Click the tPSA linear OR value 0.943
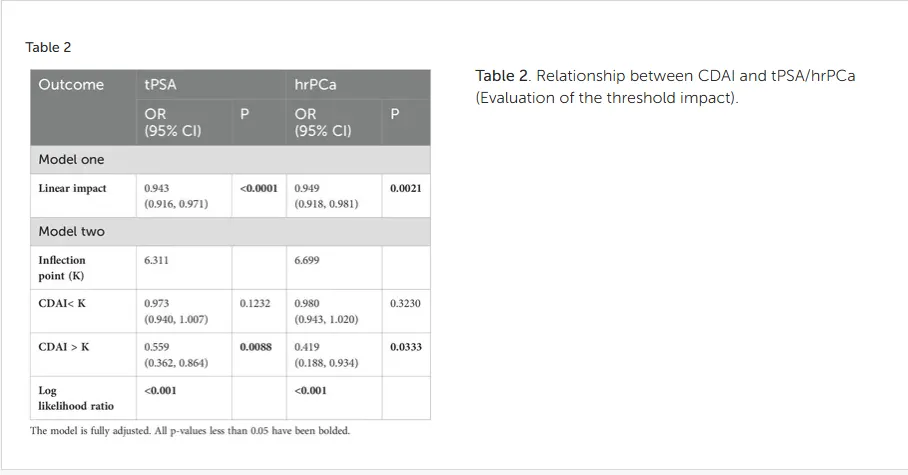Image resolution: width=908 pixels, height=475 pixels. (156, 188)
